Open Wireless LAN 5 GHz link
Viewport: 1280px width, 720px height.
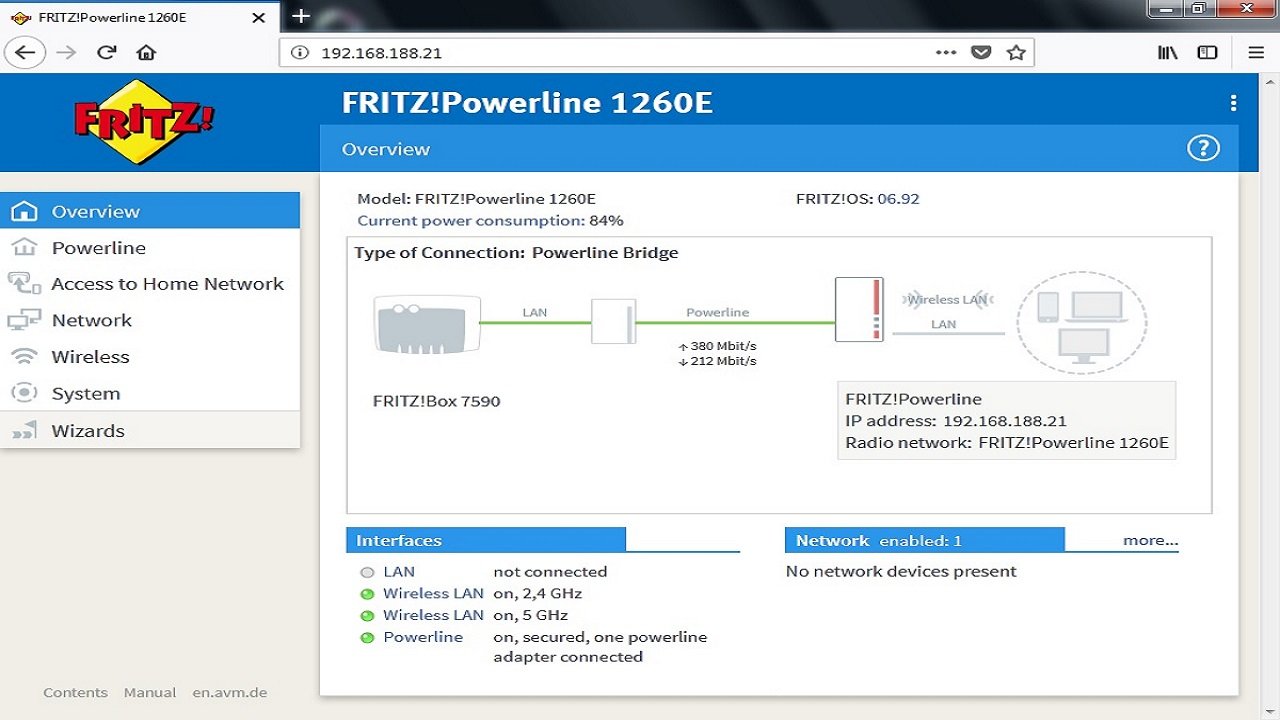[433, 615]
